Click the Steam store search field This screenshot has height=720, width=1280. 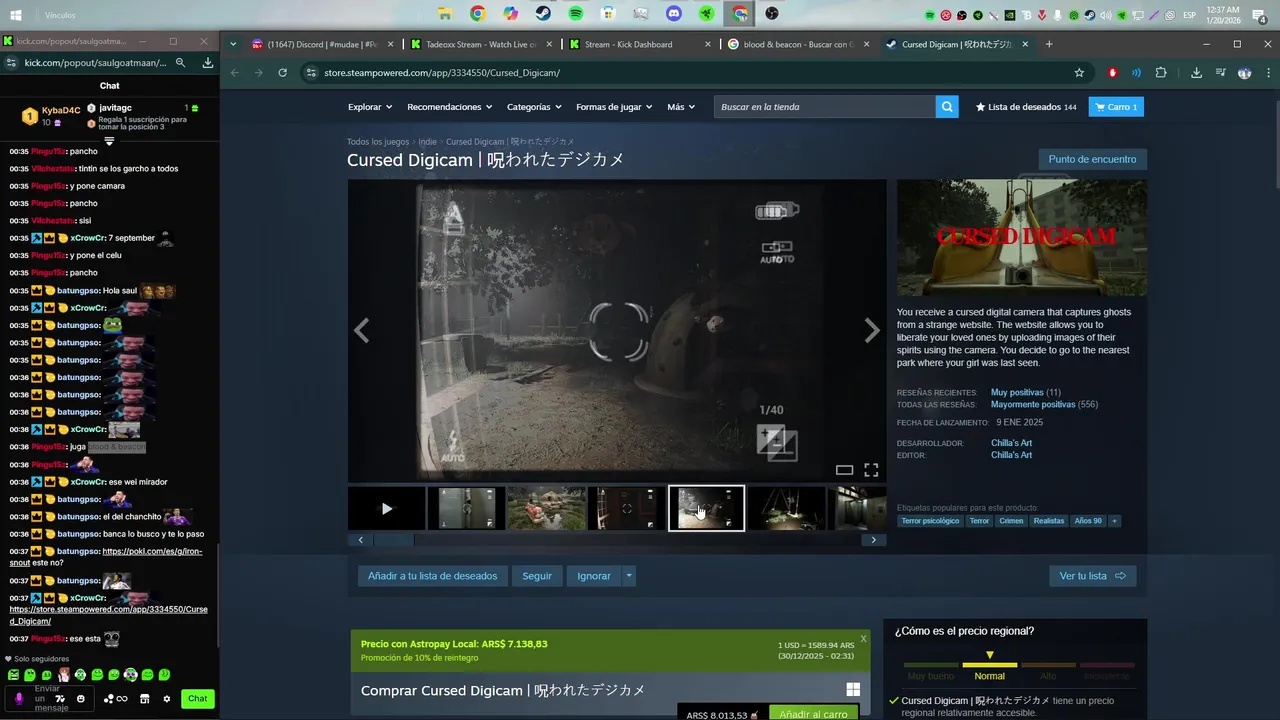tap(824, 107)
